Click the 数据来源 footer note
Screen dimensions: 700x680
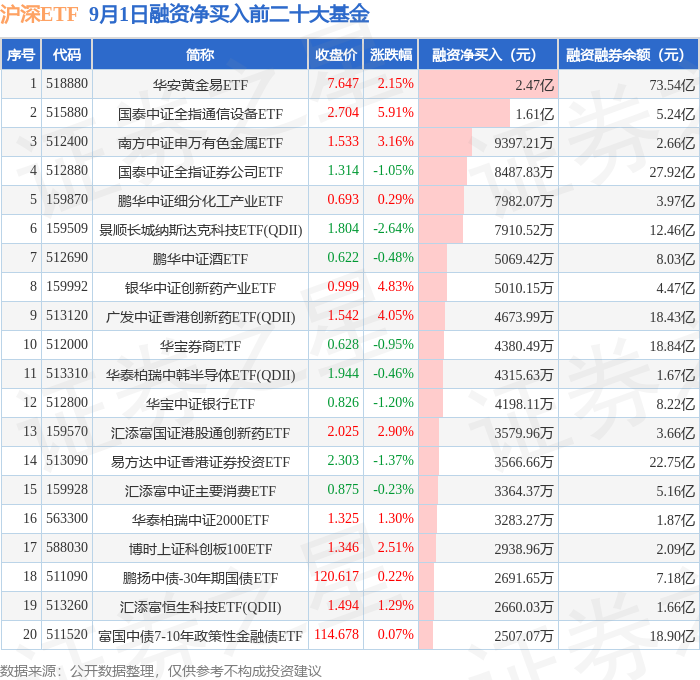(161, 671)
